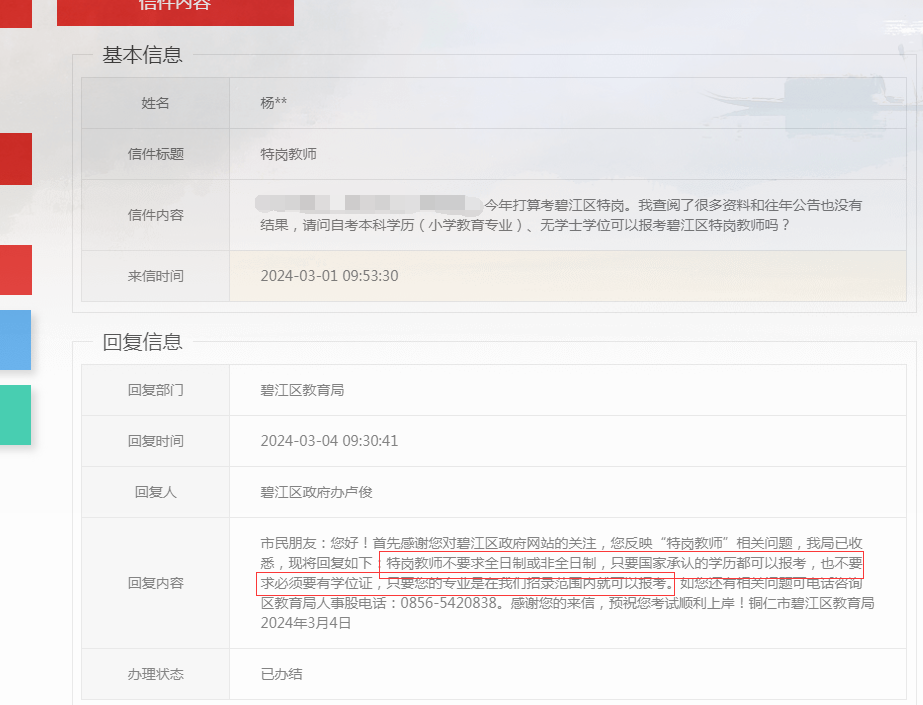Click the 回复部门 row label
This screenshot has height=705, width=923.
[155, 390]
